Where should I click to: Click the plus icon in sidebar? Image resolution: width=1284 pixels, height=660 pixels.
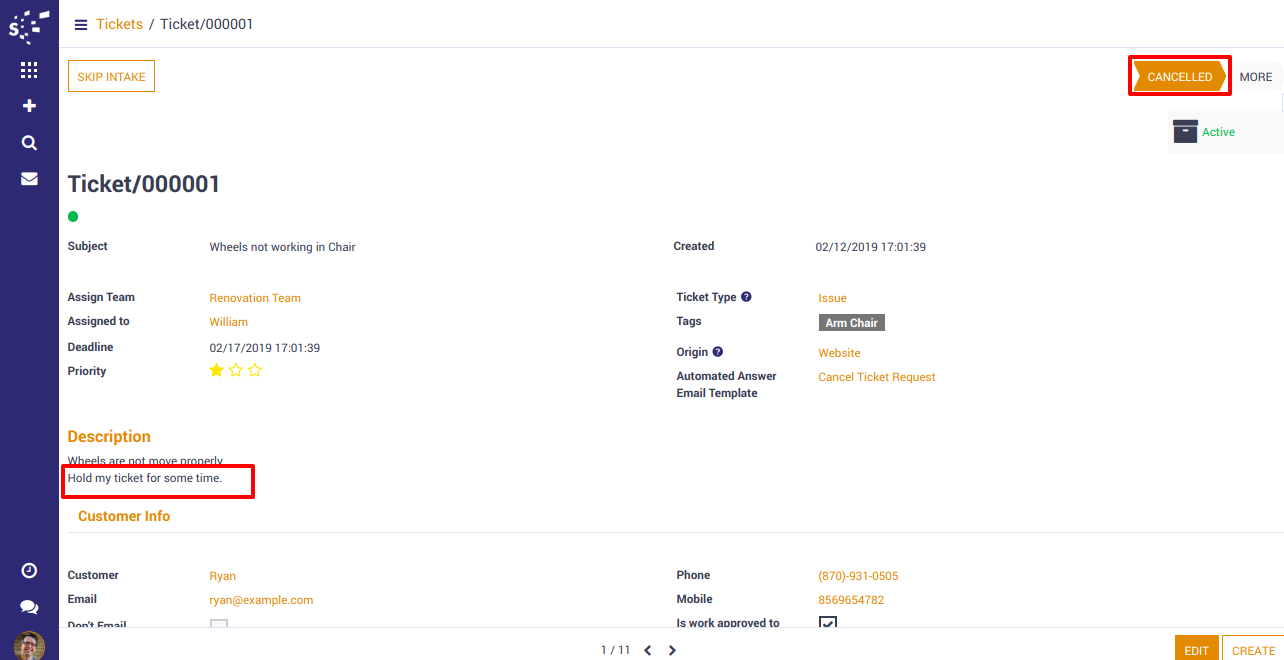[29, 106]
